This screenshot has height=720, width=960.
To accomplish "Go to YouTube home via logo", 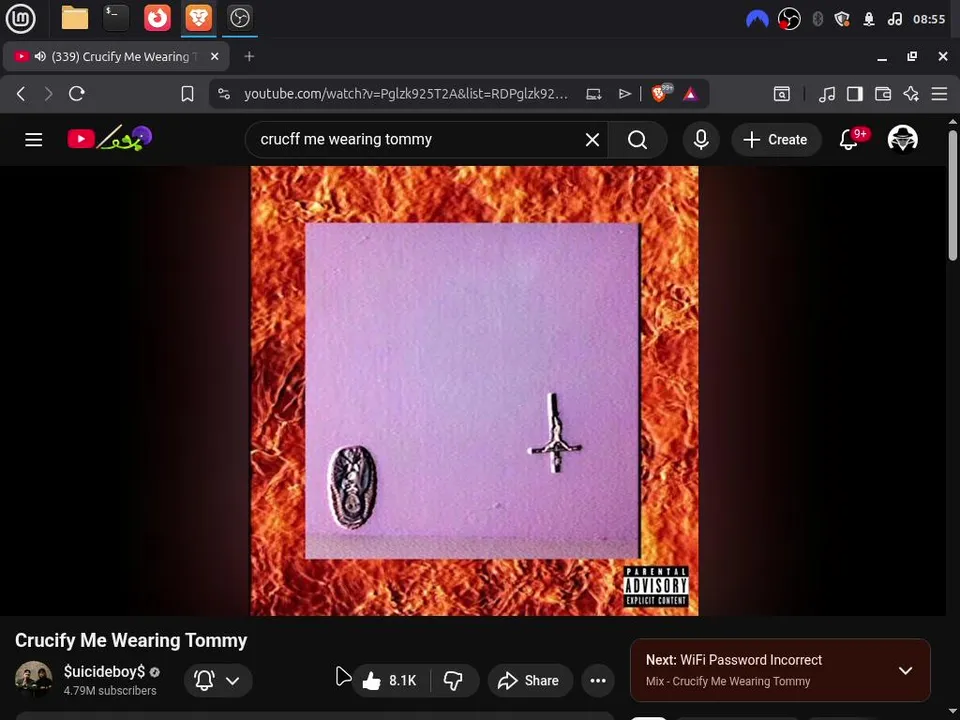I will click(110, 139).
